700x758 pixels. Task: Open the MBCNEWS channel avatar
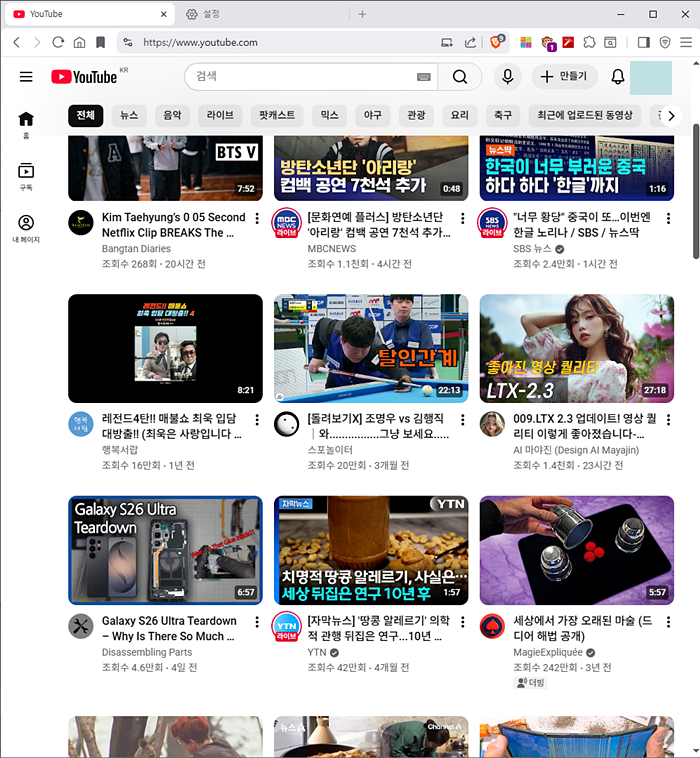287,223
